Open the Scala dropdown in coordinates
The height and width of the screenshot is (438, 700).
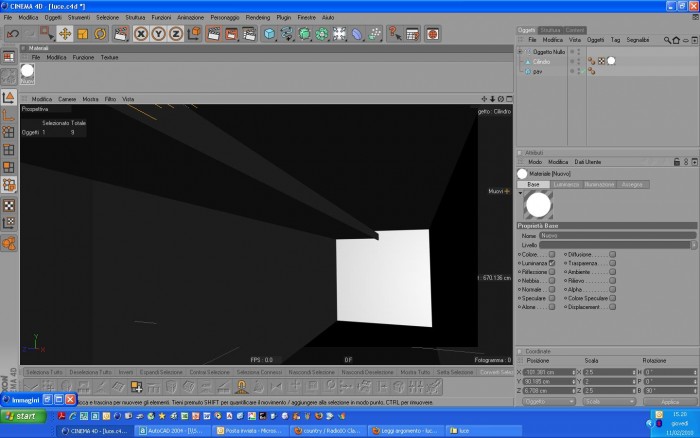pos(608,402)
